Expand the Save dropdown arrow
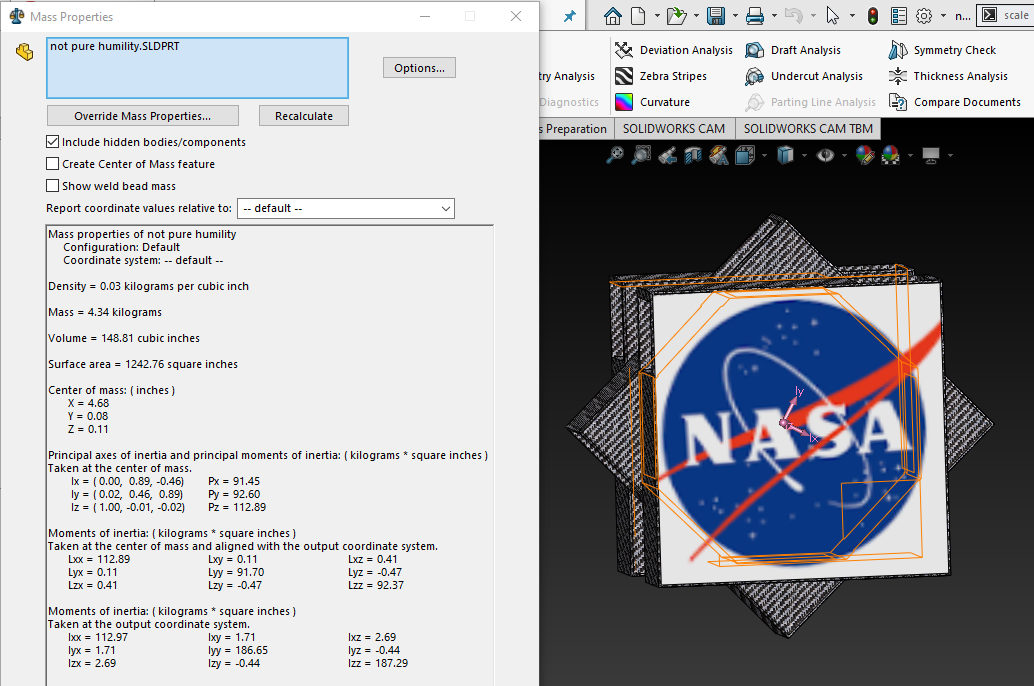1034x686 pixels. [735, 16]
